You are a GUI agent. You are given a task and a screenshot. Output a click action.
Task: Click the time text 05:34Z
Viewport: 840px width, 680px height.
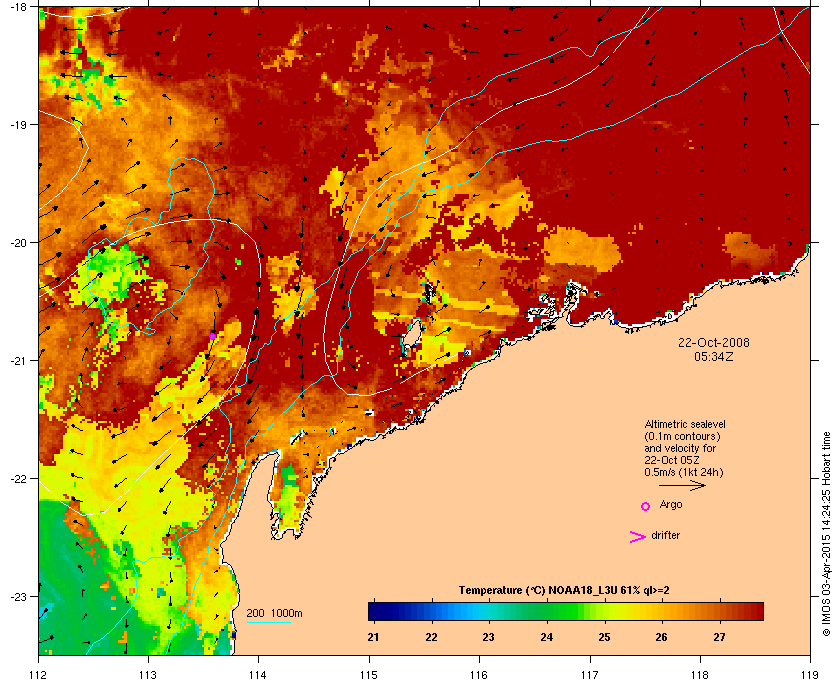coord(714,356)
